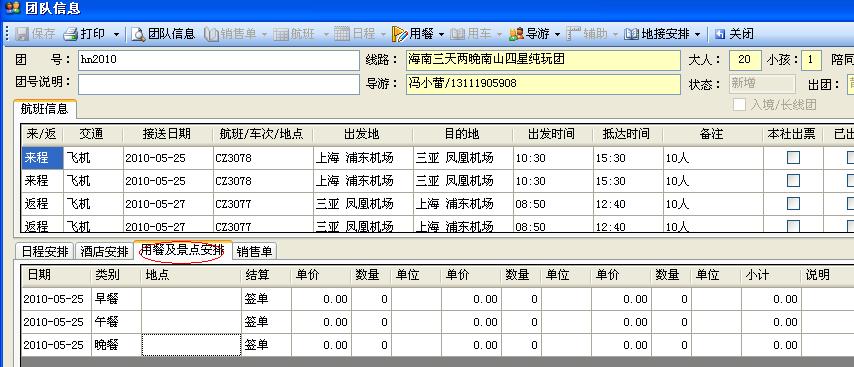This screenshot has height=367, width=854.
Task: Toggle 入境/长线团 checkbox
Action: click(739, 105)
